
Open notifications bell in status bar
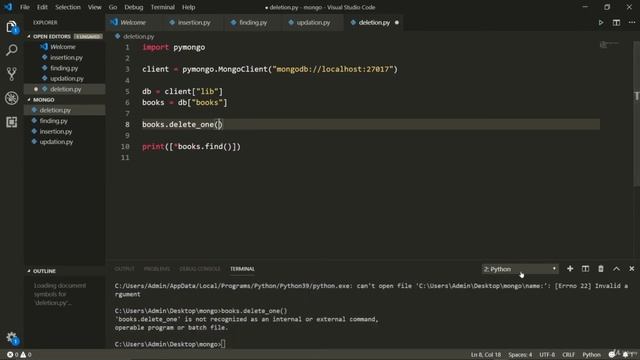(626, 354)
